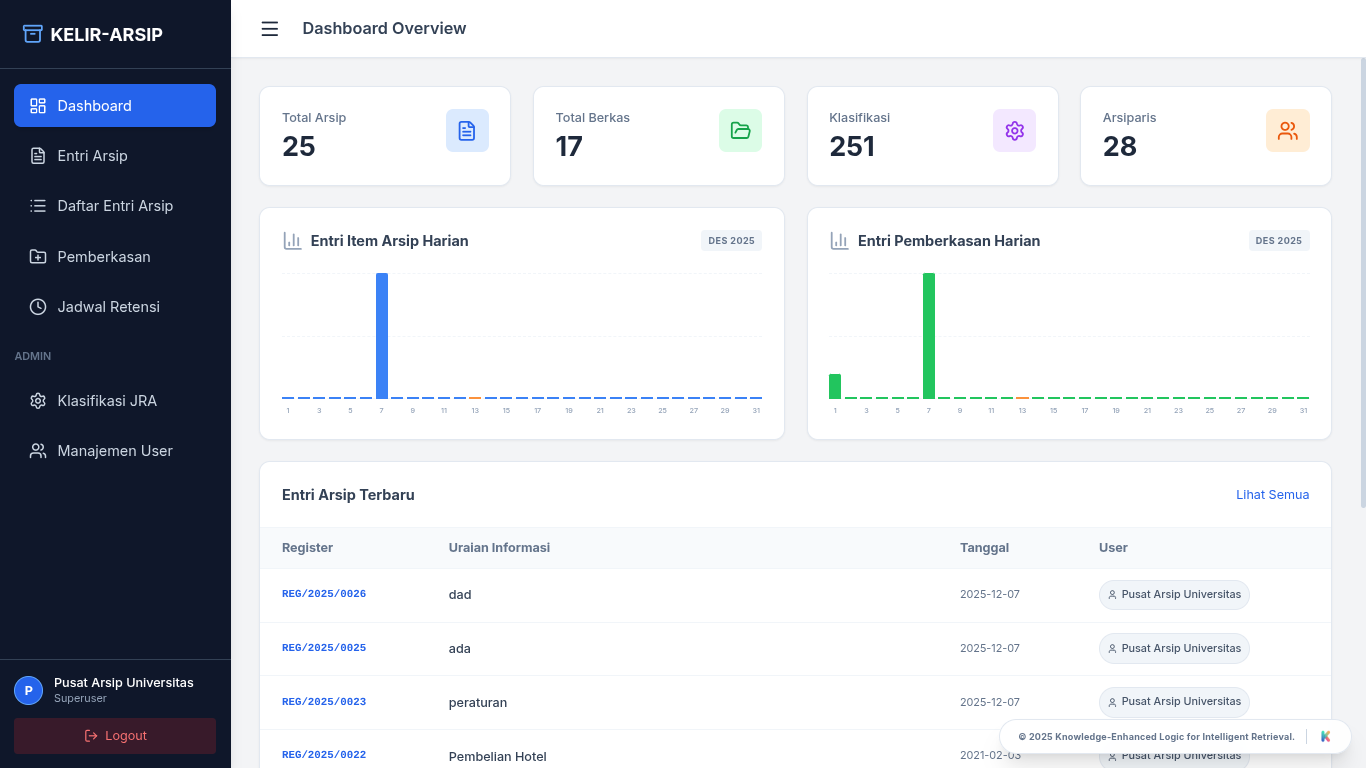Screen dimensions: 1366x768
Task: Open Manajemen User admin page
Action: [x=115, y=451]
